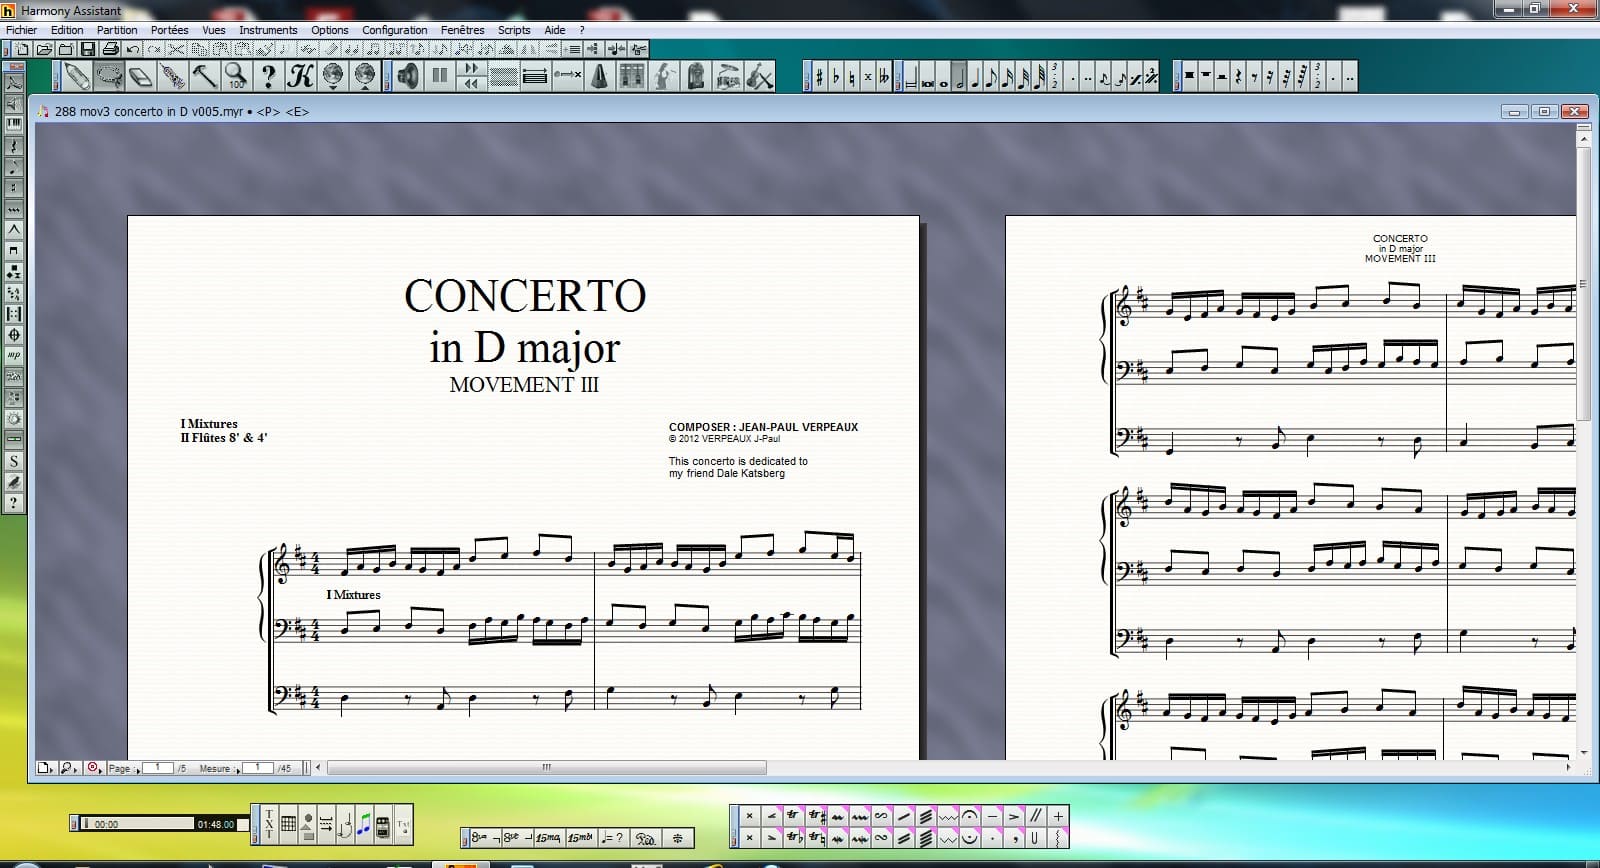This screenshot has width=1600, height=868.
Task: Click the Mesure number input field
Action: [x=257, y=768]
